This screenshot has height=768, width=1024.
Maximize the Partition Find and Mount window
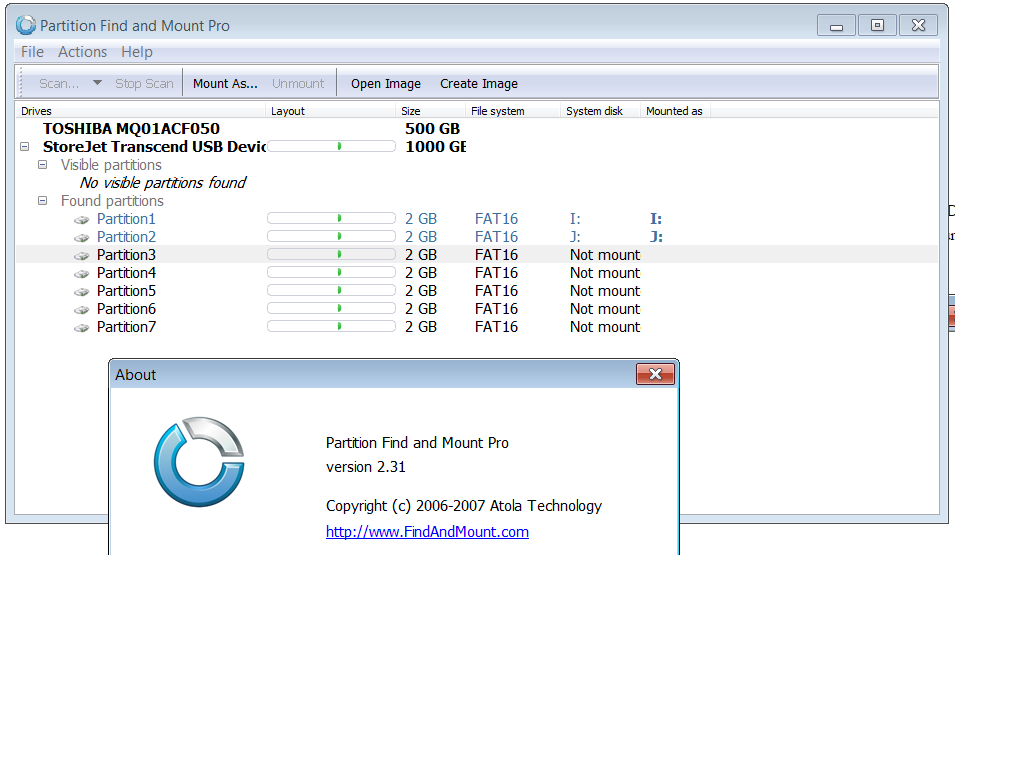[x=877, y=25]
